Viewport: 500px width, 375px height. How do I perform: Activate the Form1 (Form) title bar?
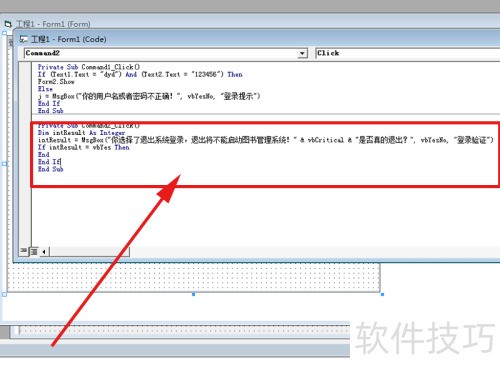(x=250, y=24)
